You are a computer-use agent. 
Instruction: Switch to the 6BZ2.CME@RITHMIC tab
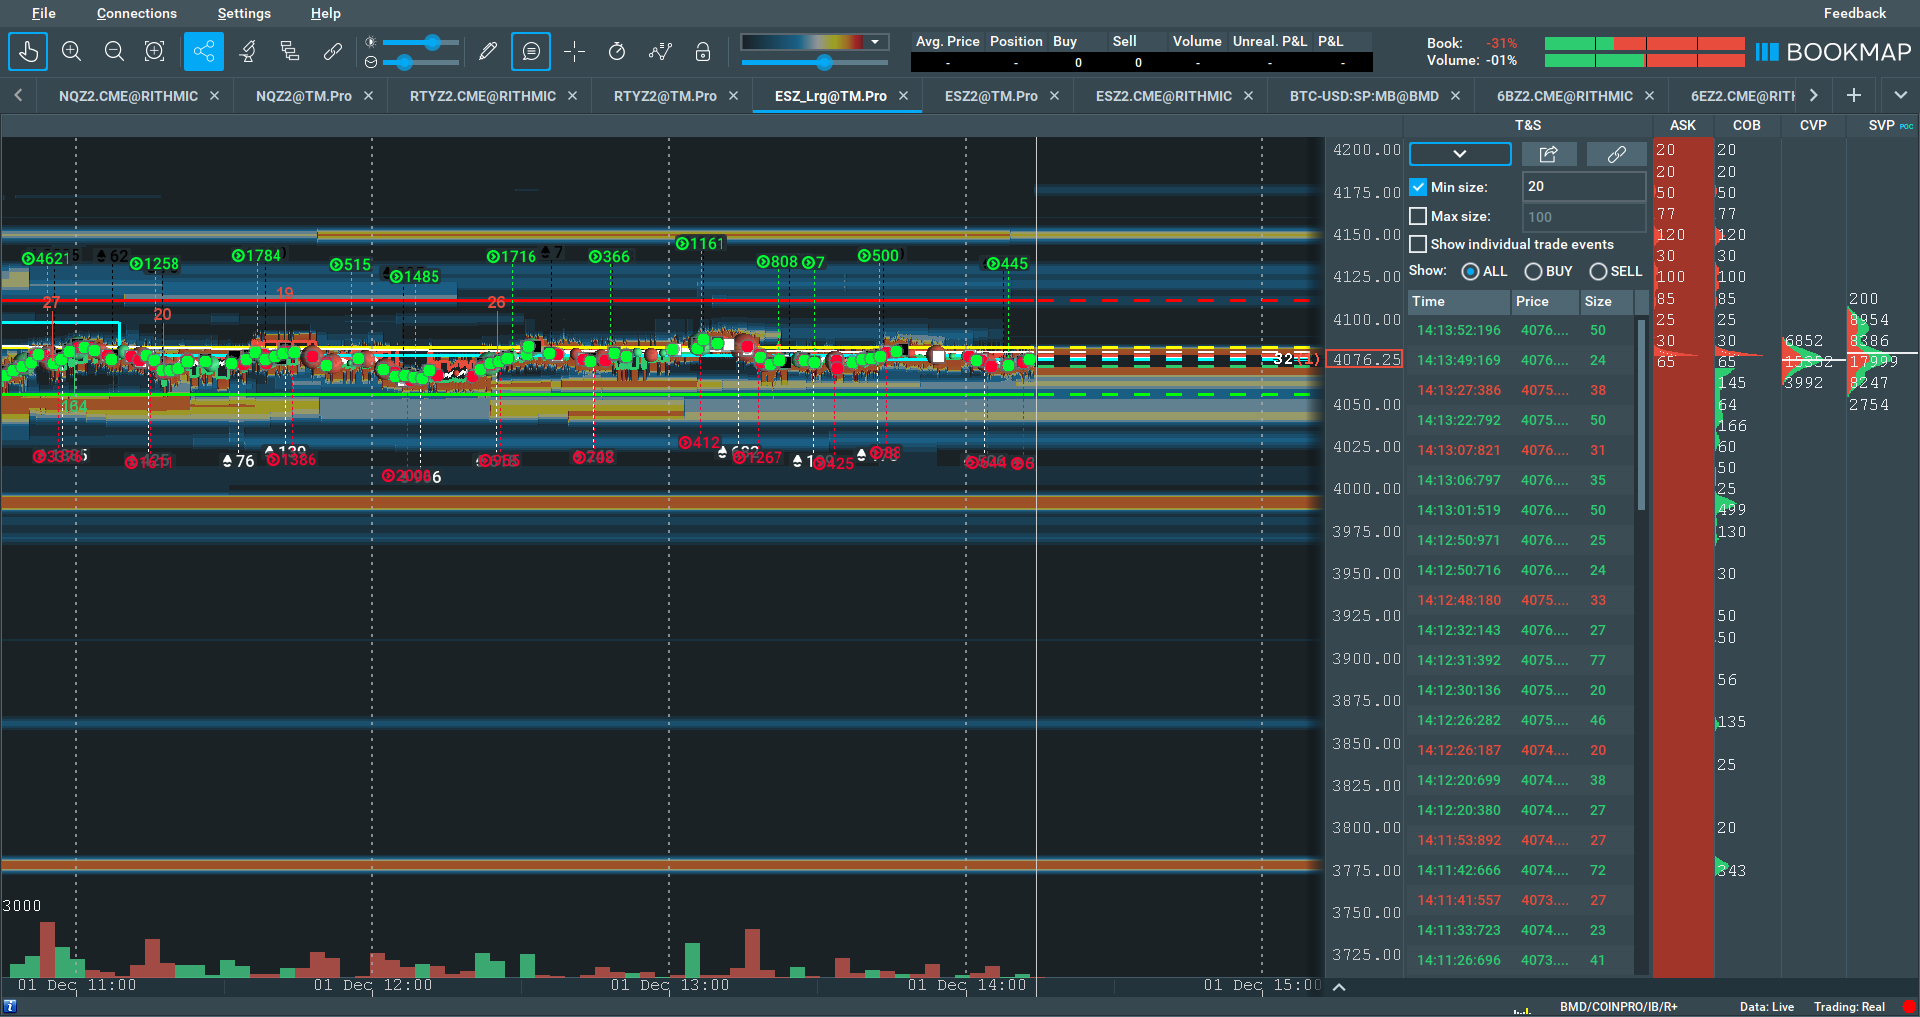click(1565, 96)
